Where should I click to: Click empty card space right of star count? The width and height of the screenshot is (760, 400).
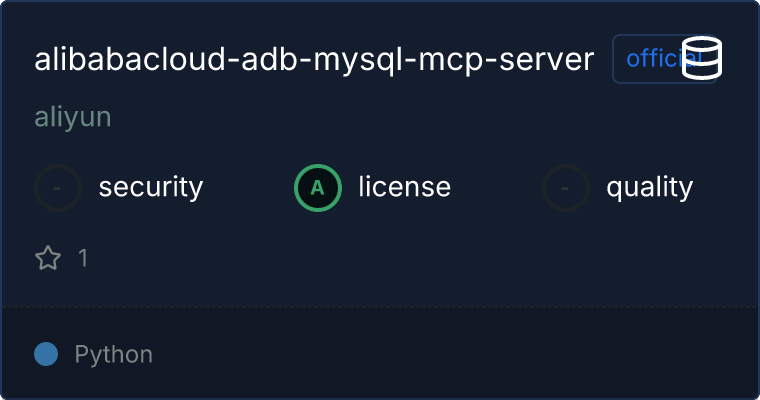click(400, 259)
